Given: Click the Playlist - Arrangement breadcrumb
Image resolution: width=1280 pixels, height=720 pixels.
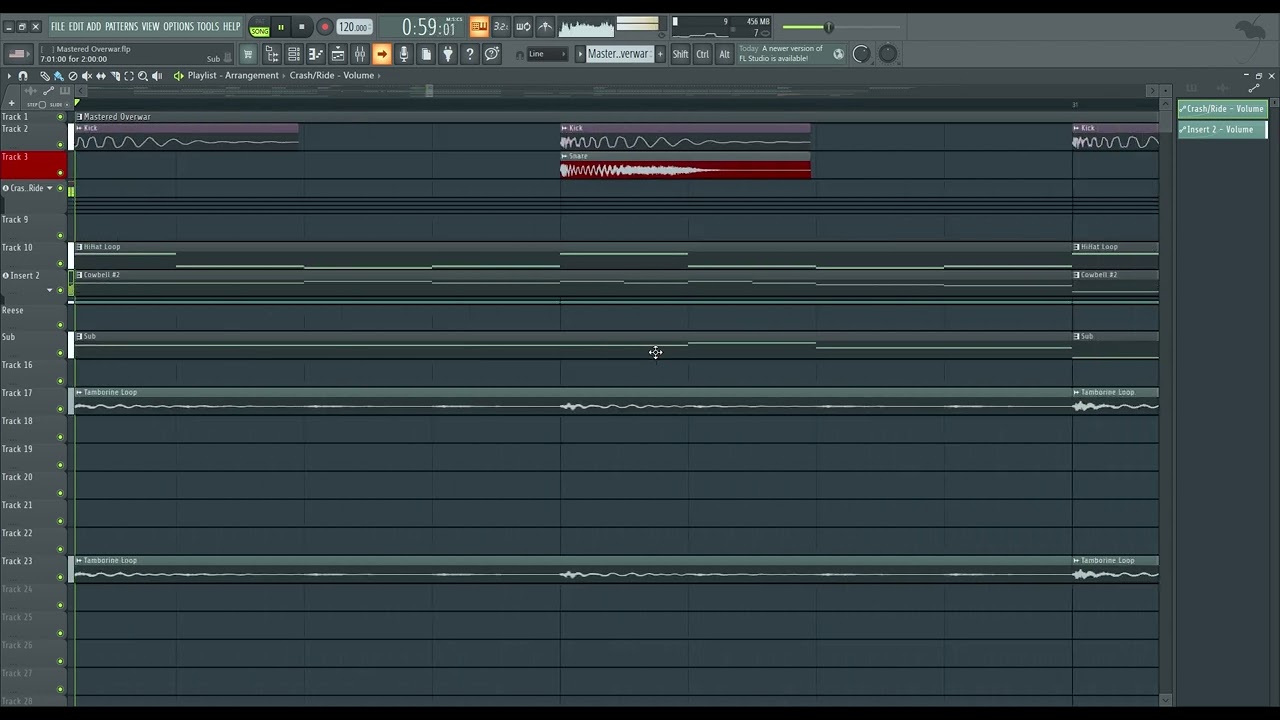Looking at the screenshot, I should point(233,76).
